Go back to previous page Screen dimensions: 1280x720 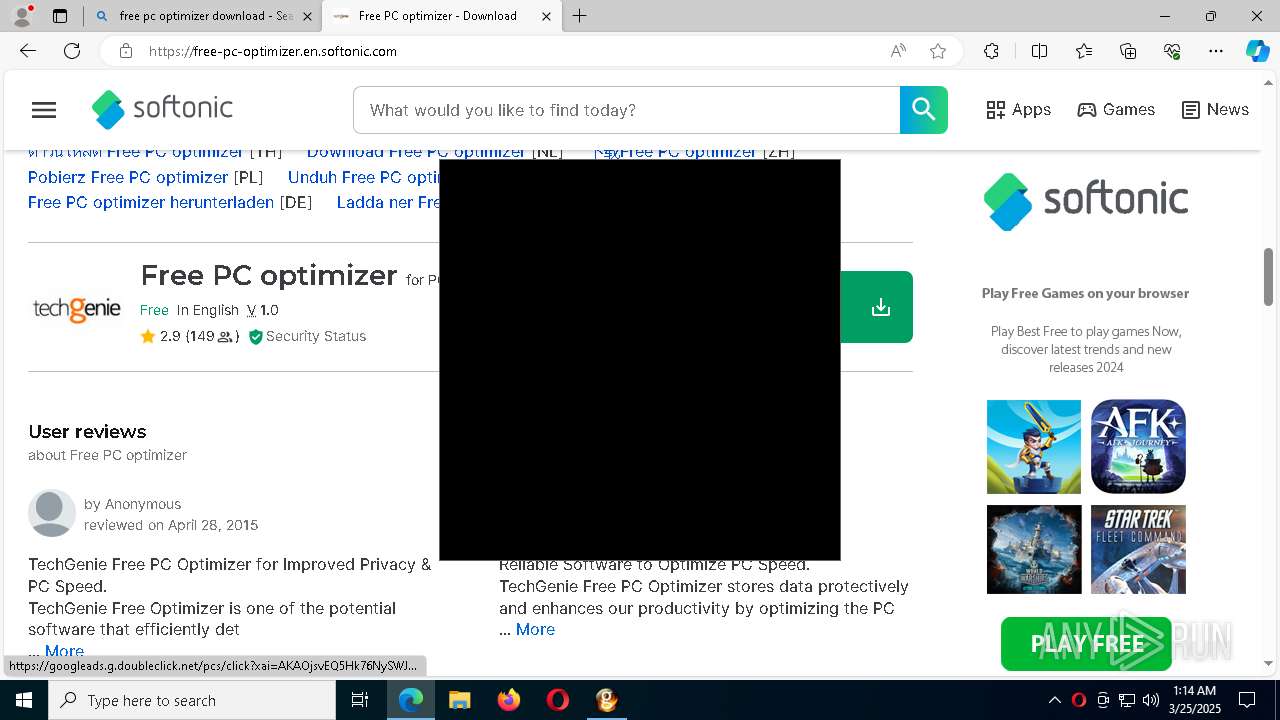tap(28, 51)
